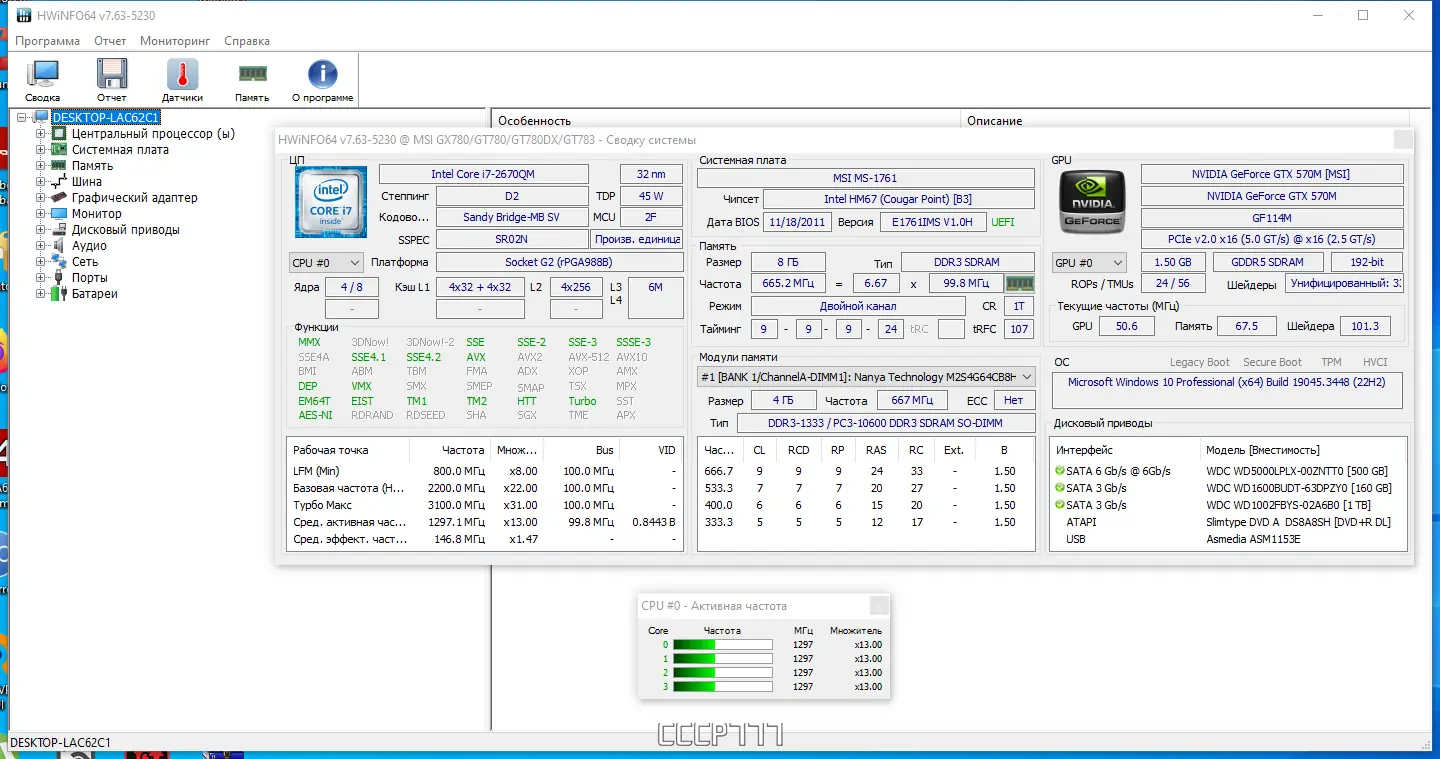Open the Мониторинг menu
Screen dimensions: 1440x759
tap(175, 41)
